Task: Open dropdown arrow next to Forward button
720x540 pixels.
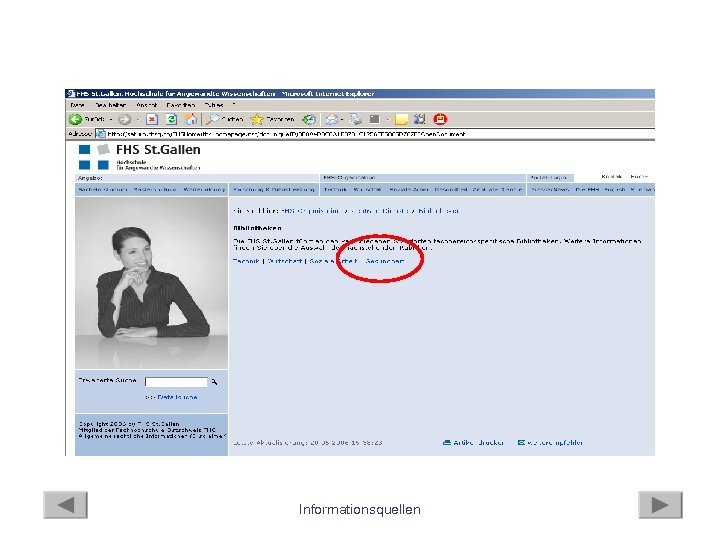Action: 137,119
